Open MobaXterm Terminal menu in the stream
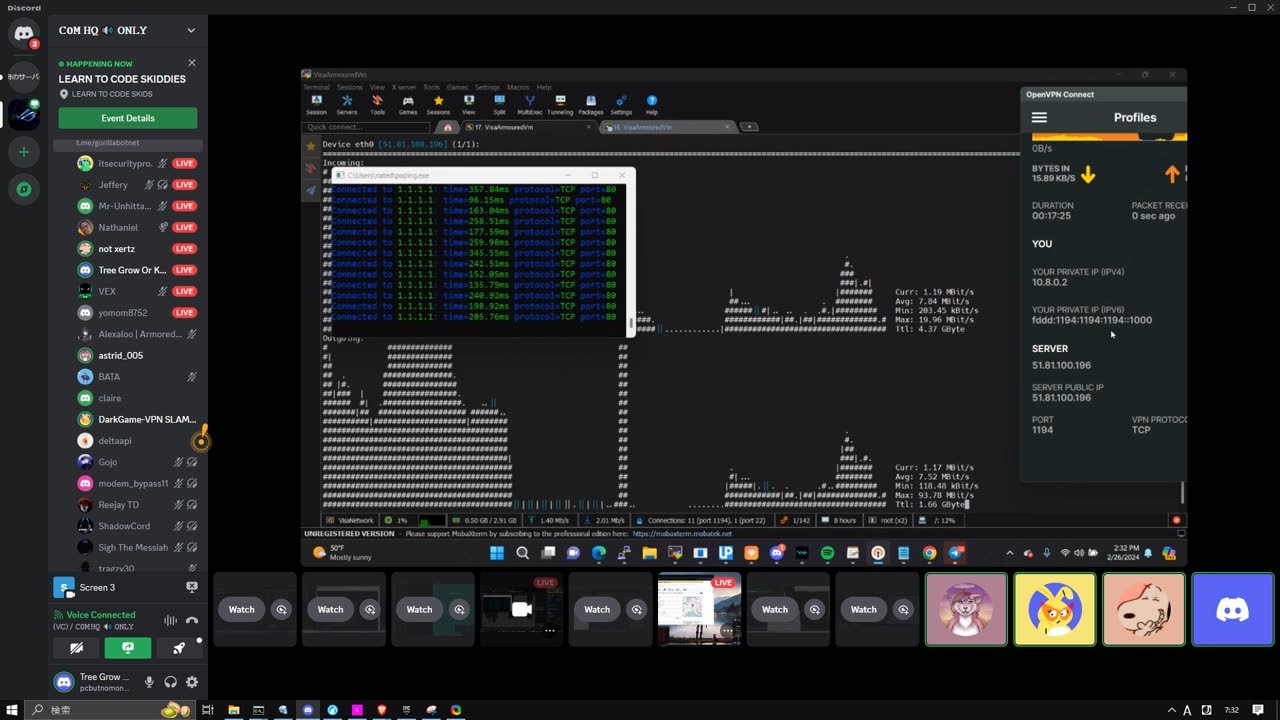Viewport: 1280px width, 720px height. point(316,87)
